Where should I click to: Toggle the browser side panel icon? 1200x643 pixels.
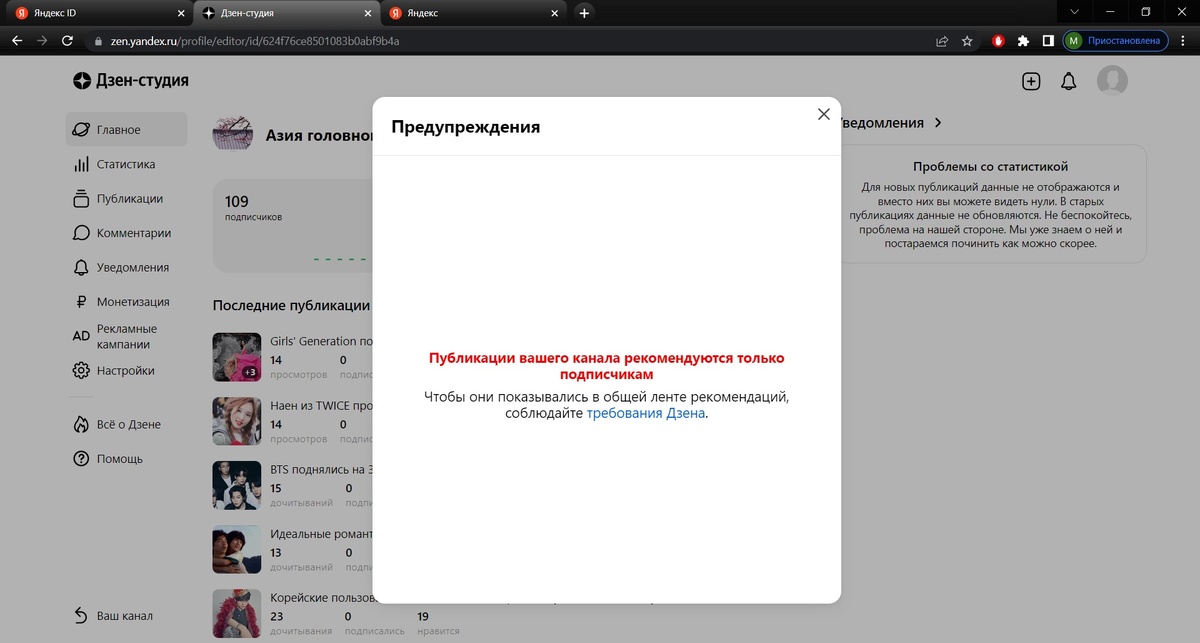[1048, 41]
